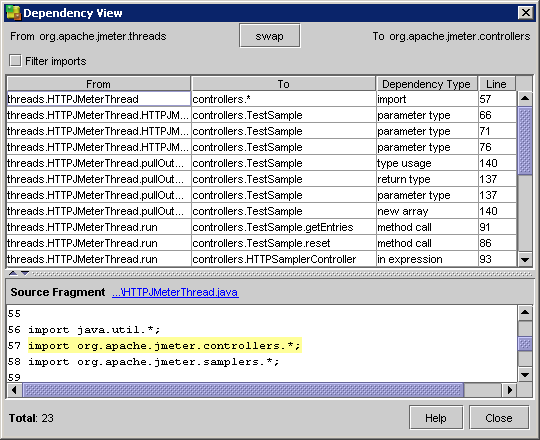
Task: Select the controllers.TestSample.getEntries method call row
Action: tap(261, 227)
